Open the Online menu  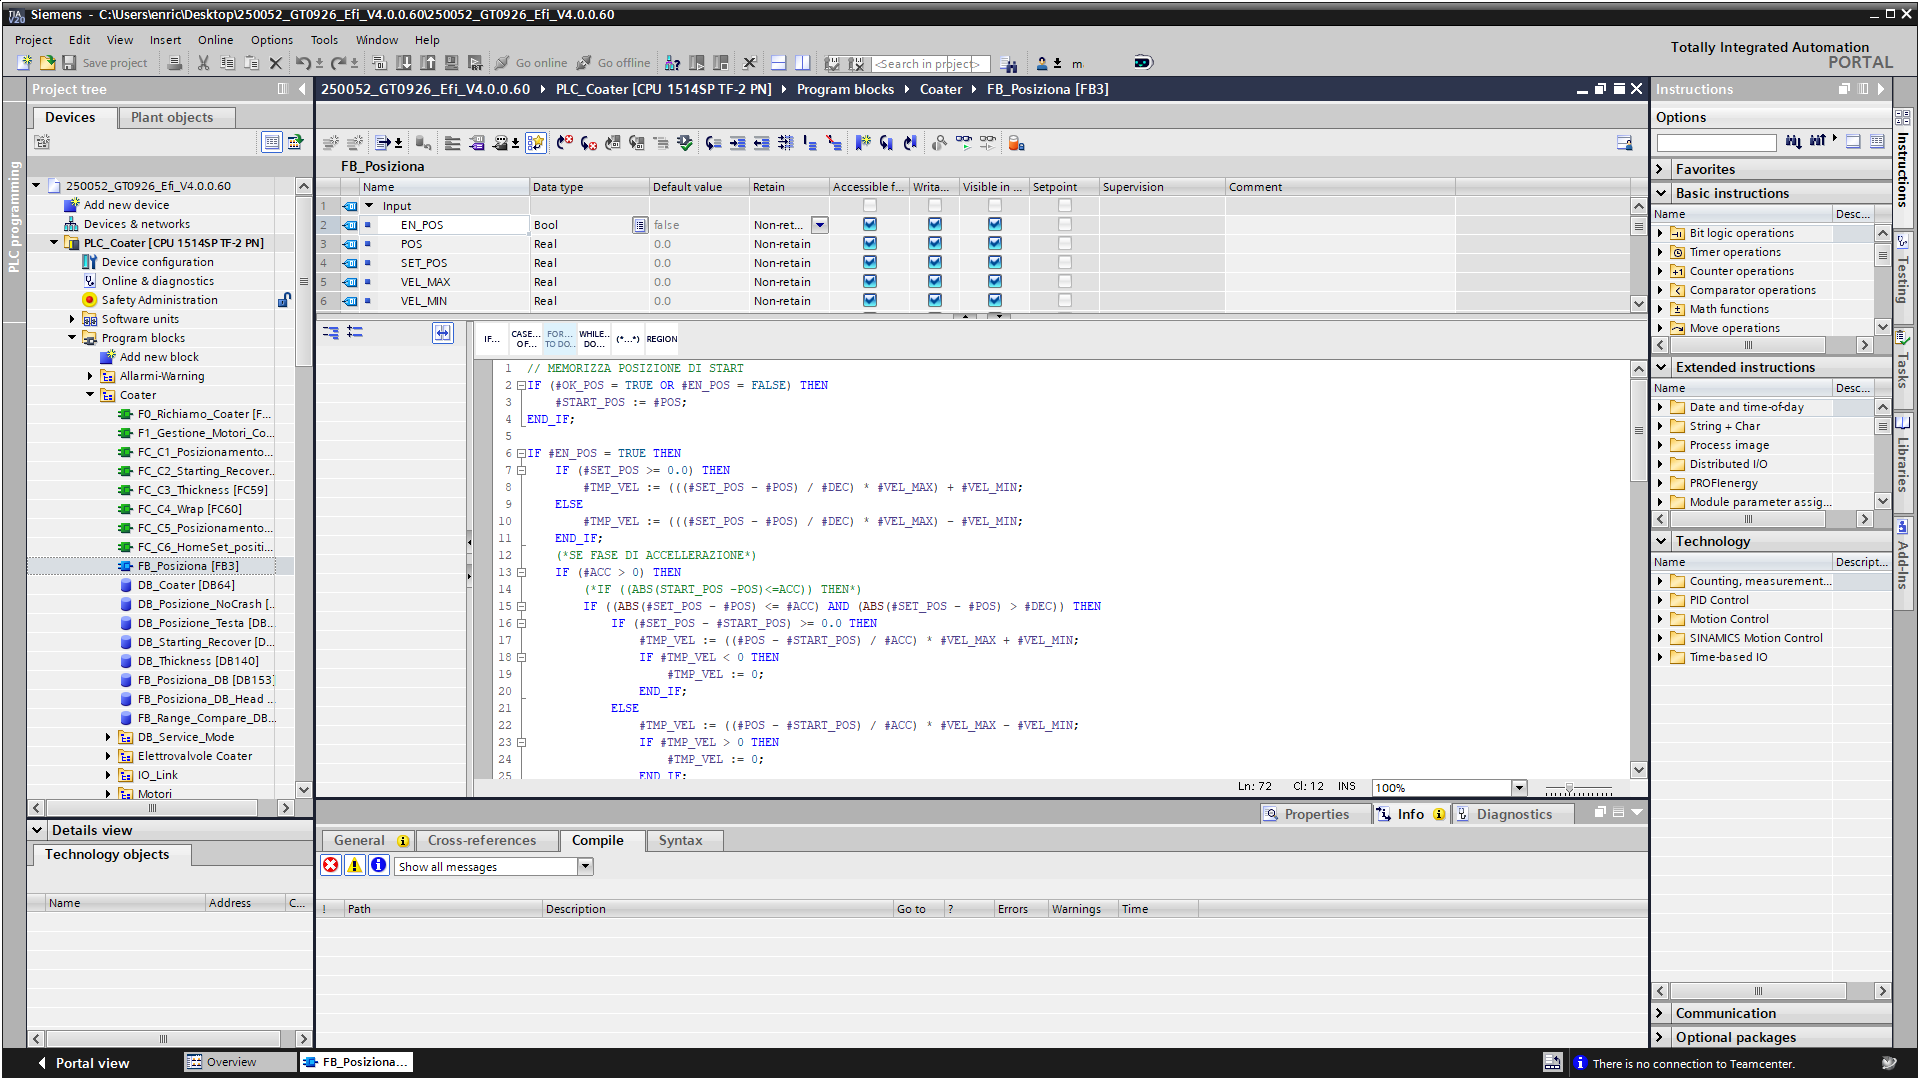[215, 40]
